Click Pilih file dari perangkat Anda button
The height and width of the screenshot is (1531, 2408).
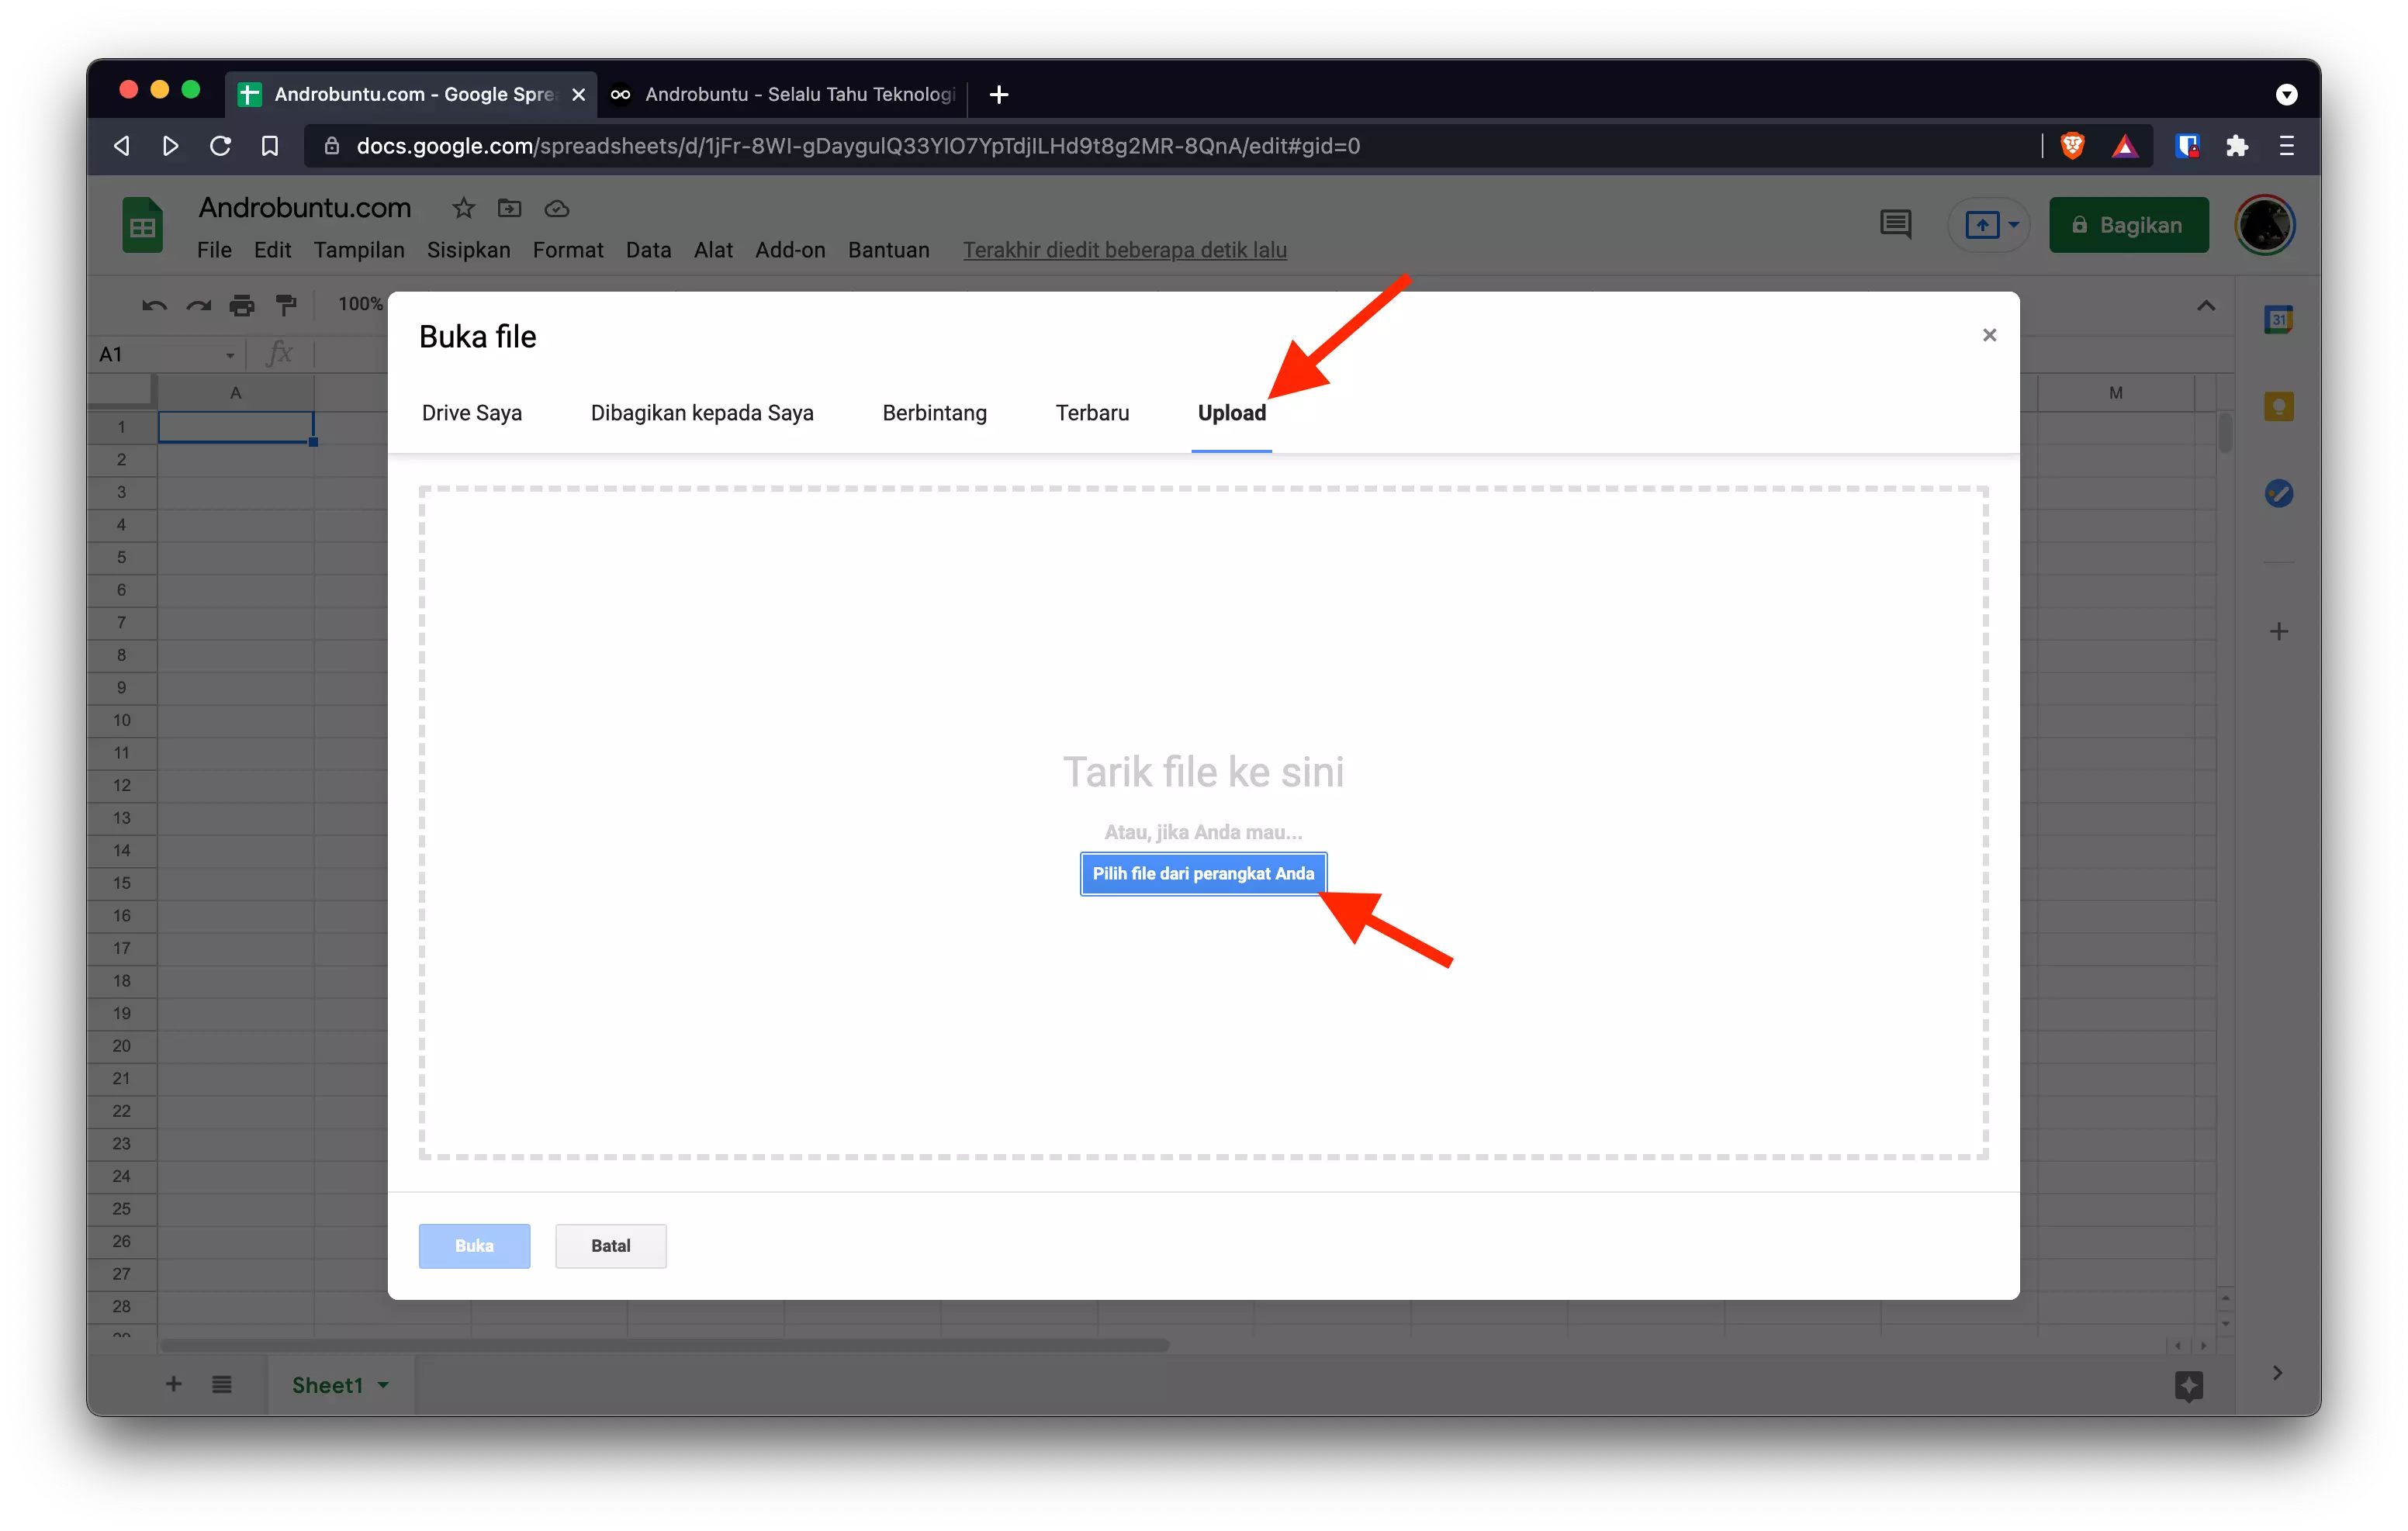click(1203, 874)
